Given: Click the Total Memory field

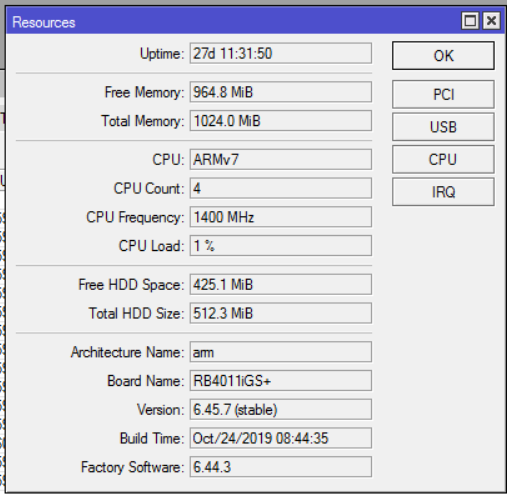Looking at the screenshot, I should pos(281,121).
